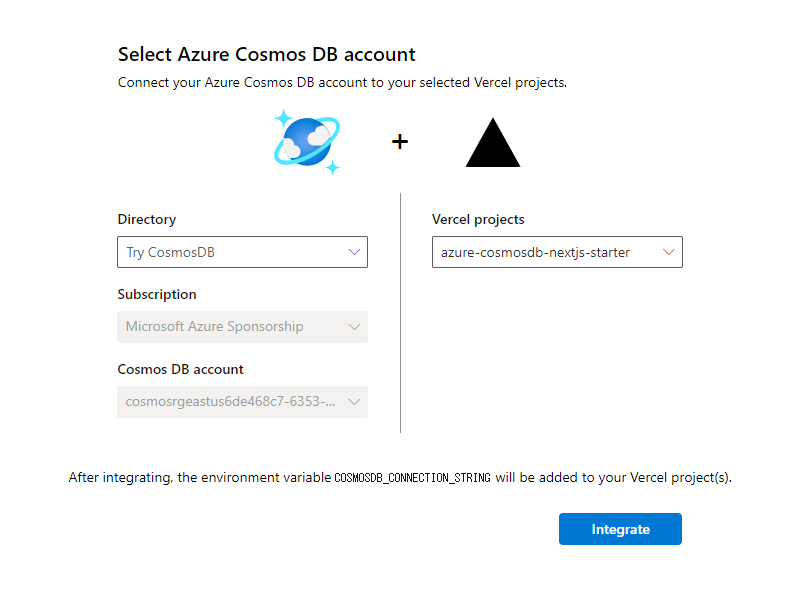Click the Directory dropdown chevron arrow

click(354, 252)
